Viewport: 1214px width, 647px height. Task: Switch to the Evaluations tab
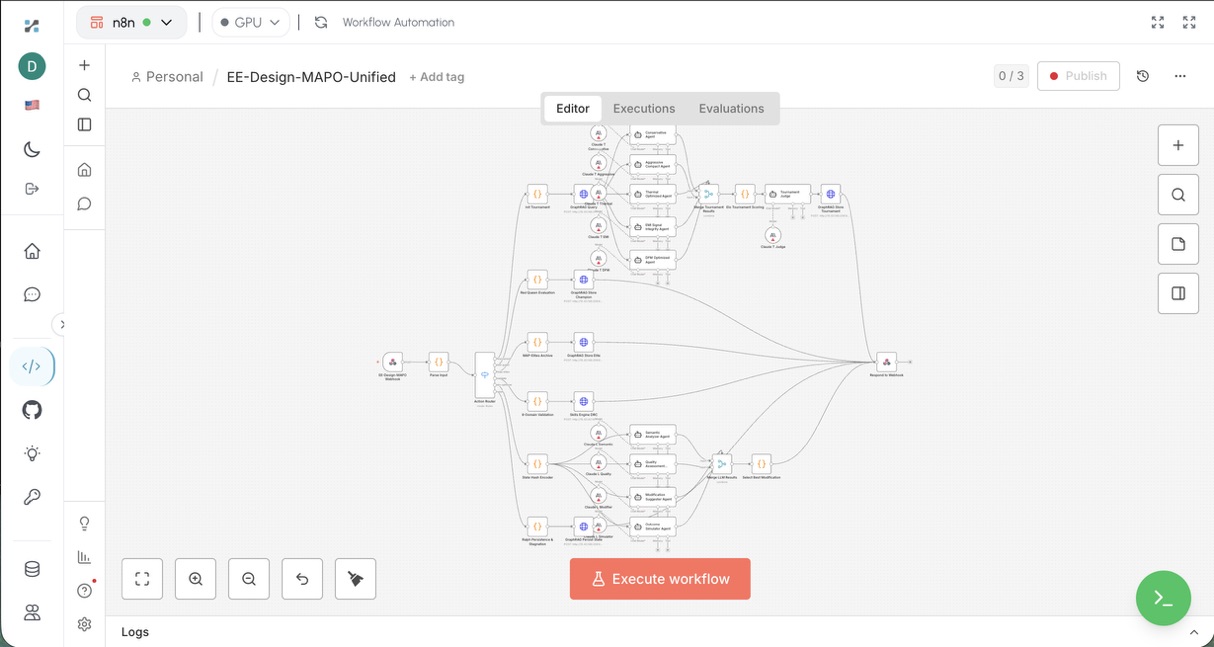pyautogui.click(x=731, y=108)
